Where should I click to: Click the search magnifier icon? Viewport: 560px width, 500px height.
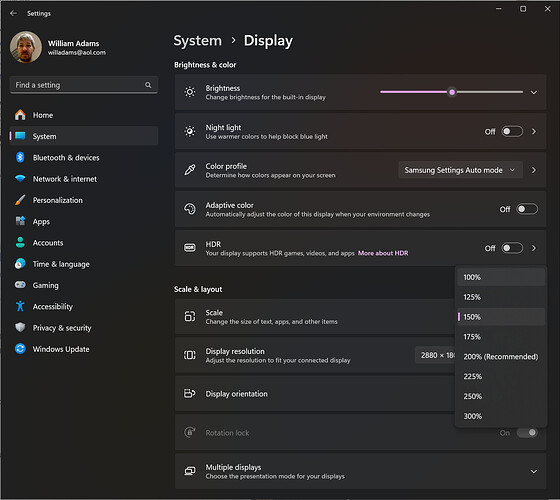tap(148, 85)
